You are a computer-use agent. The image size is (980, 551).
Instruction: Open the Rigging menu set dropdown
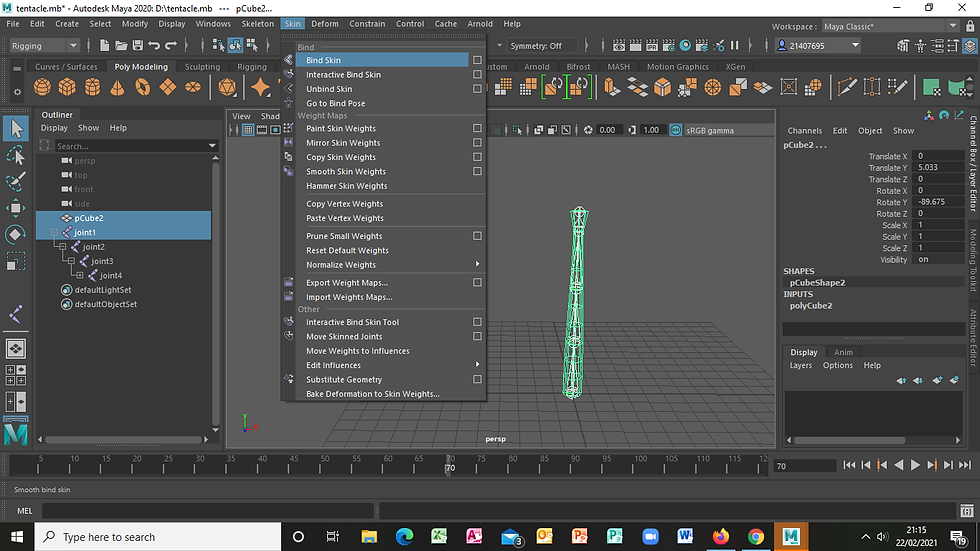coord(44,46)
